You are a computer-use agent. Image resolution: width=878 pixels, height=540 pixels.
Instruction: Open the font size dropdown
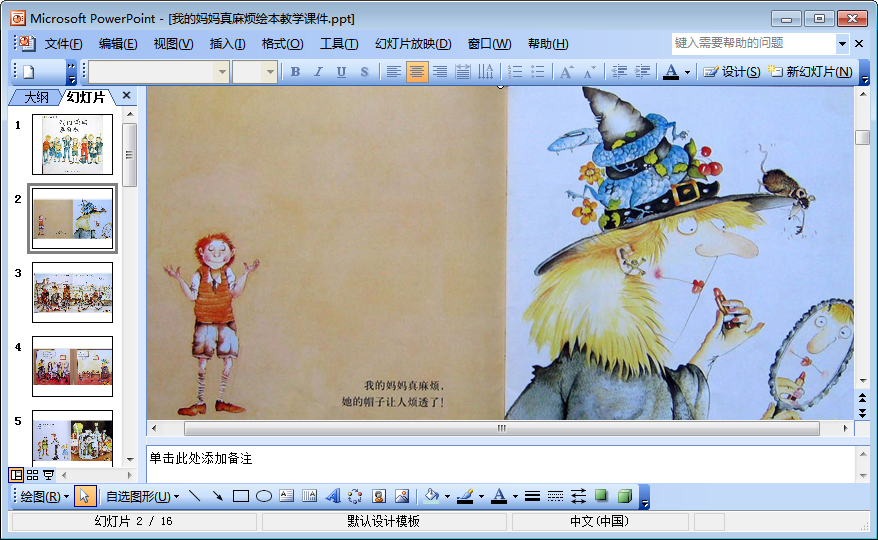tap(270, 72)
